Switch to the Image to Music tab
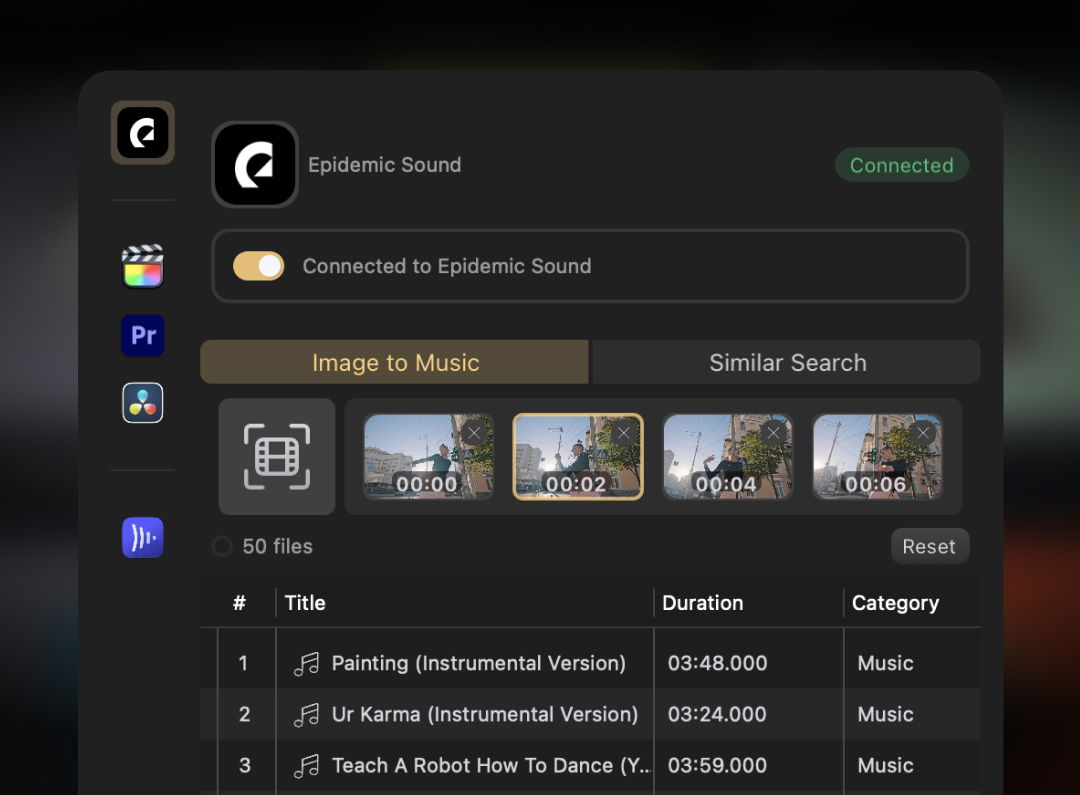The width and height of the screenshot is (1080, 795). coord(395,362)
